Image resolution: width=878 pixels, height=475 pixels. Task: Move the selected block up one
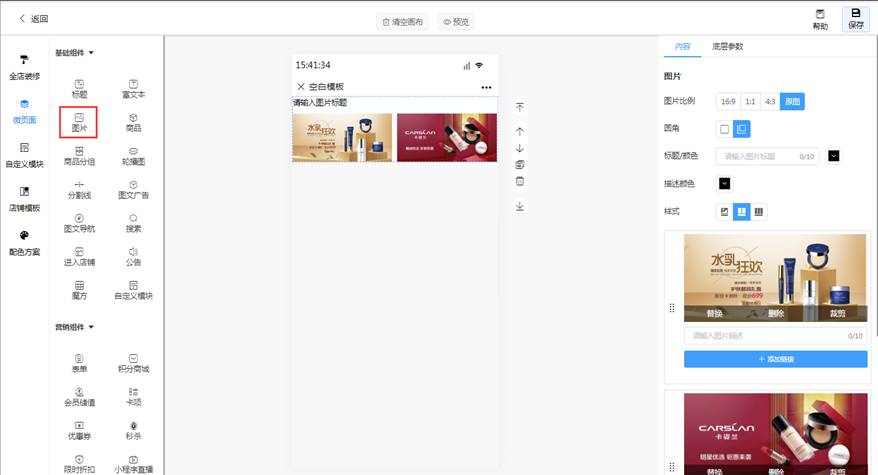(x=520, y=132)
